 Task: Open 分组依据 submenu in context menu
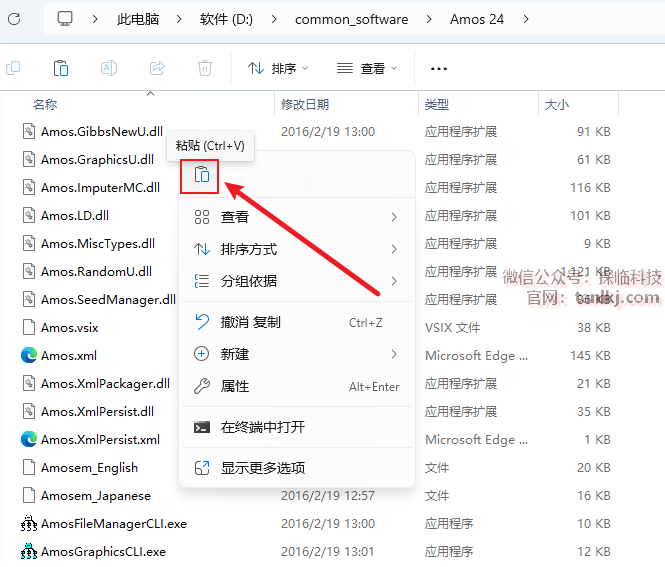[296, 281]
